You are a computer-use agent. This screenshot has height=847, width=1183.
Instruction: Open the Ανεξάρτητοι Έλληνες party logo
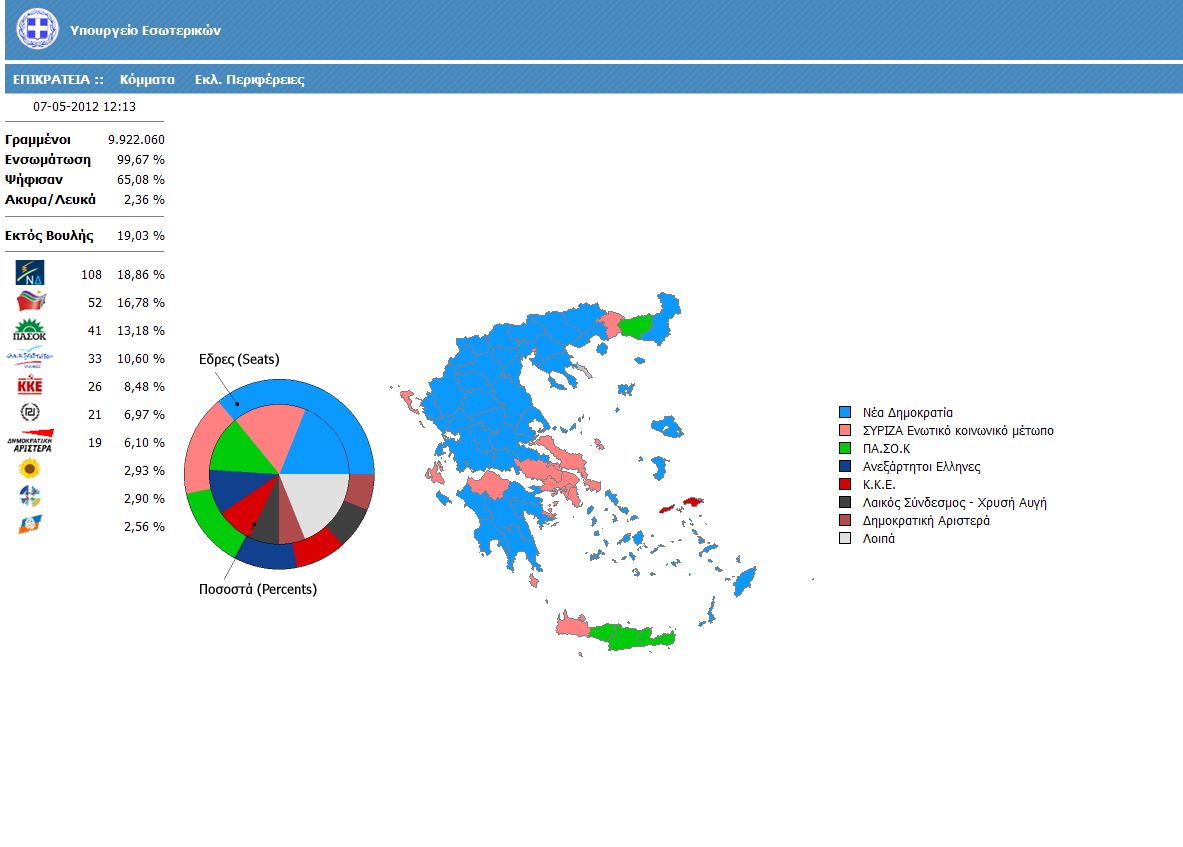coord(30,358)
